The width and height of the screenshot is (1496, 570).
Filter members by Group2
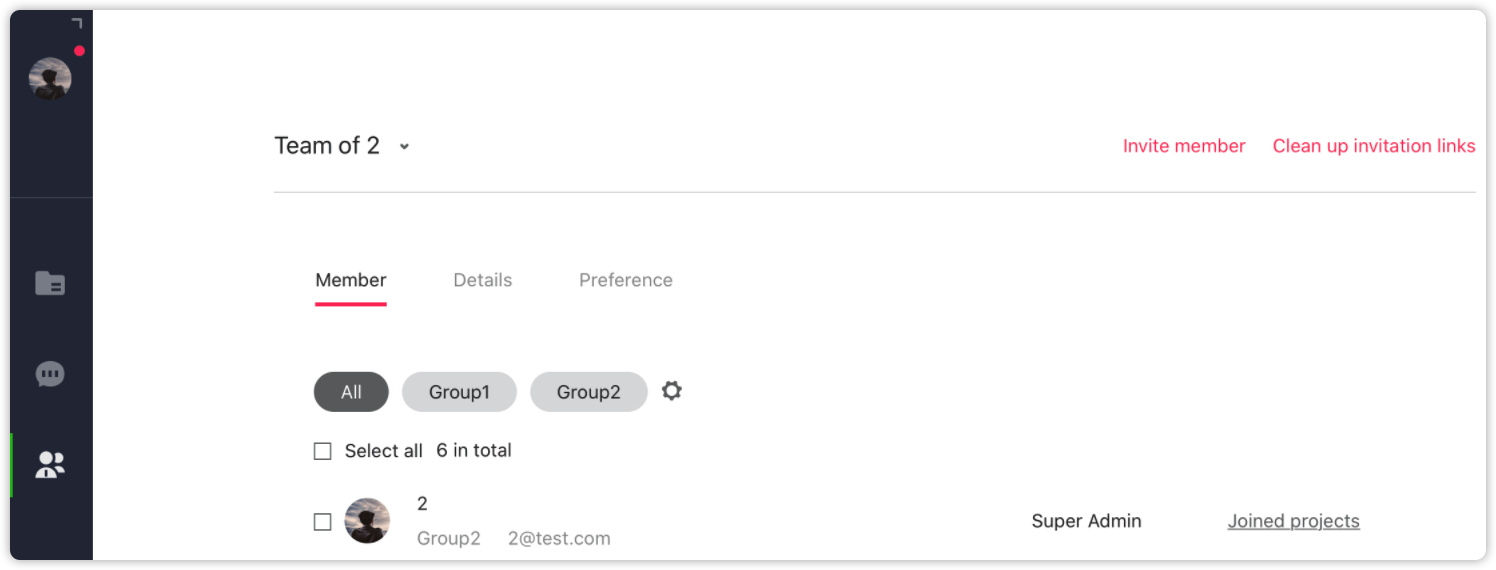(589, 392)
